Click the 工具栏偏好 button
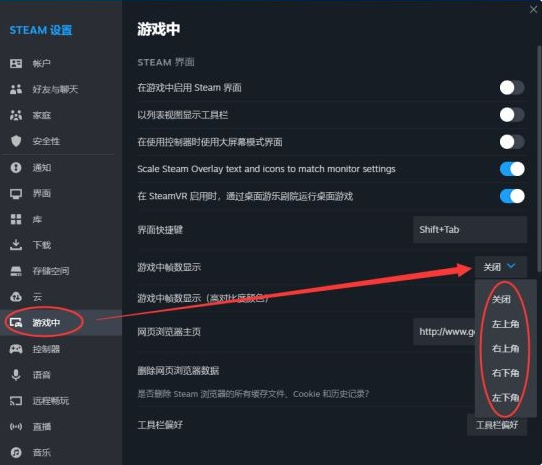542x465 pixels. tap(497, 425)
